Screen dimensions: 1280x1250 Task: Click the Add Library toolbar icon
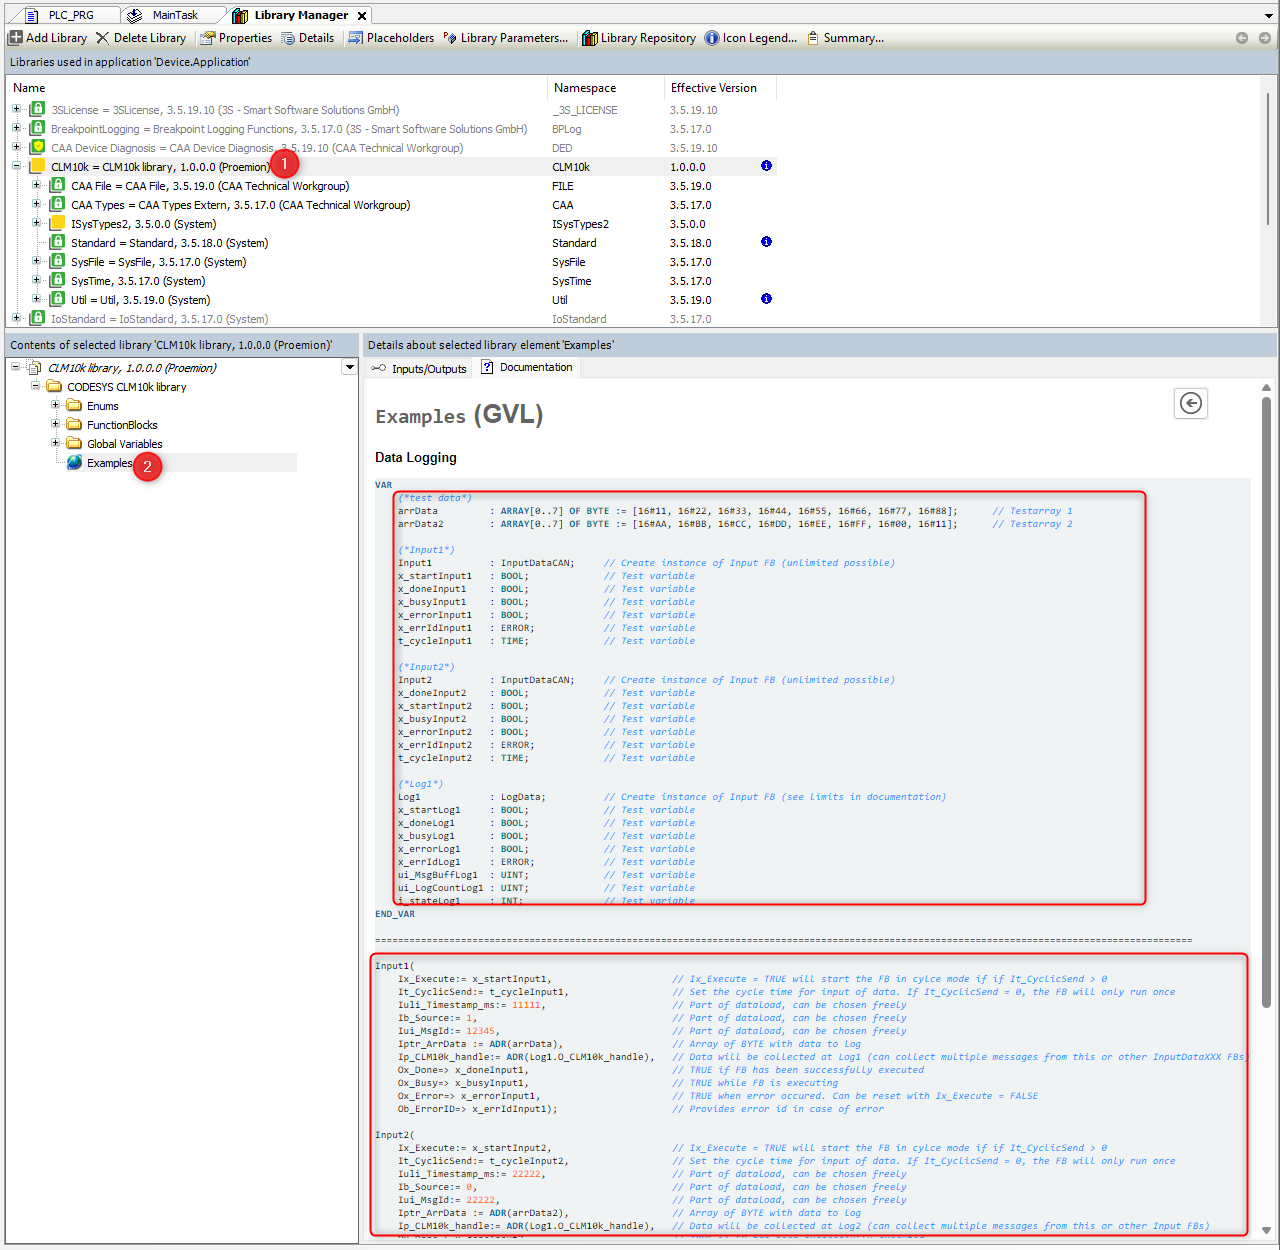16,38
